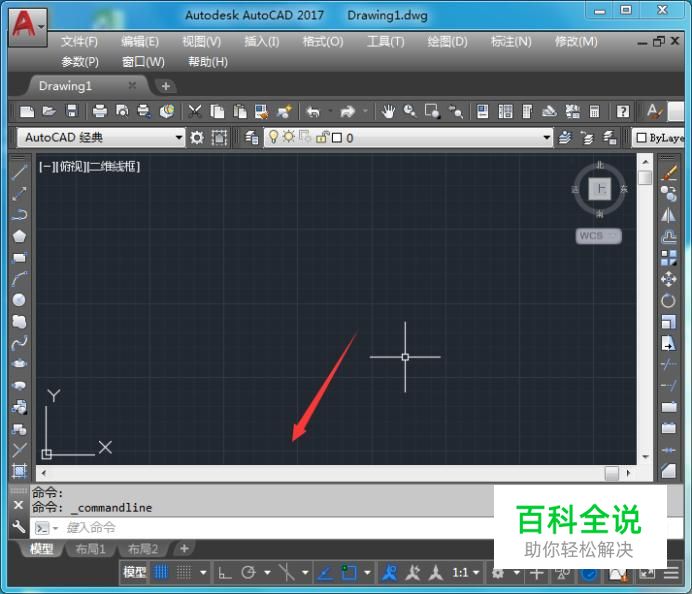Click the command line customize wrench
Viewport: 692px width, 594px height.
pos(19,527)
